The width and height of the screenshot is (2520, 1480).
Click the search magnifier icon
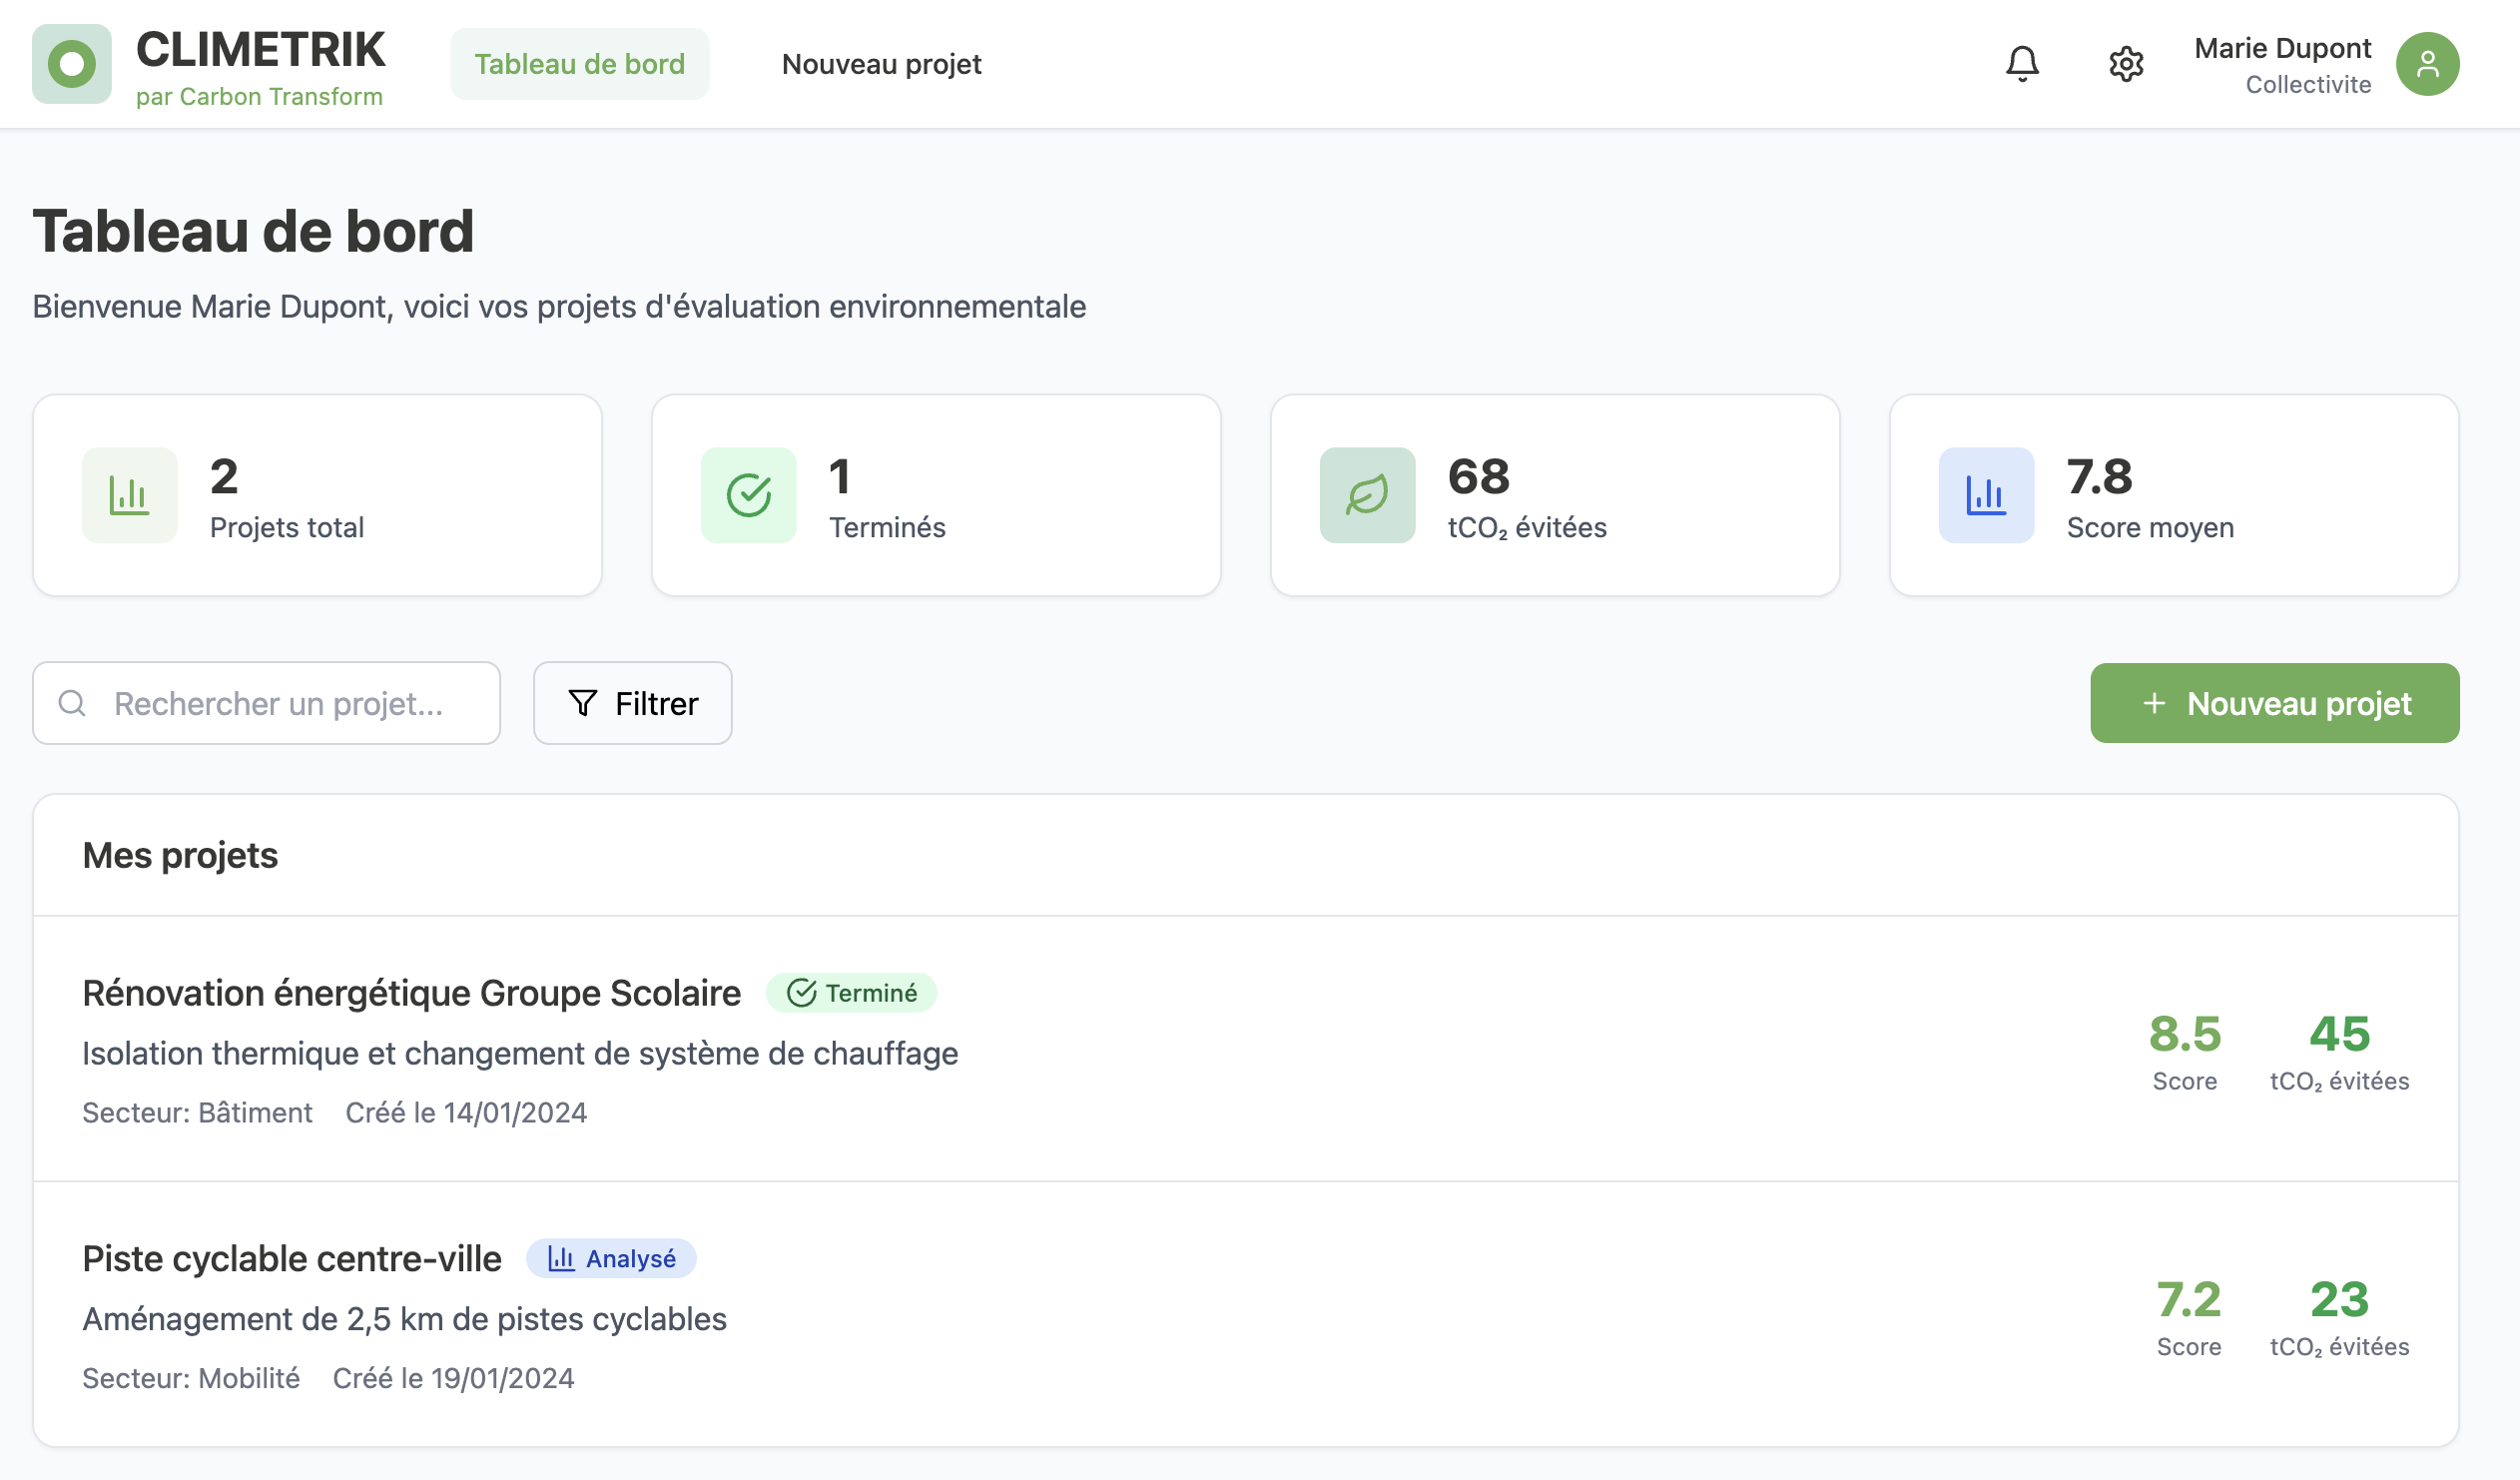[x=72, y=703]
